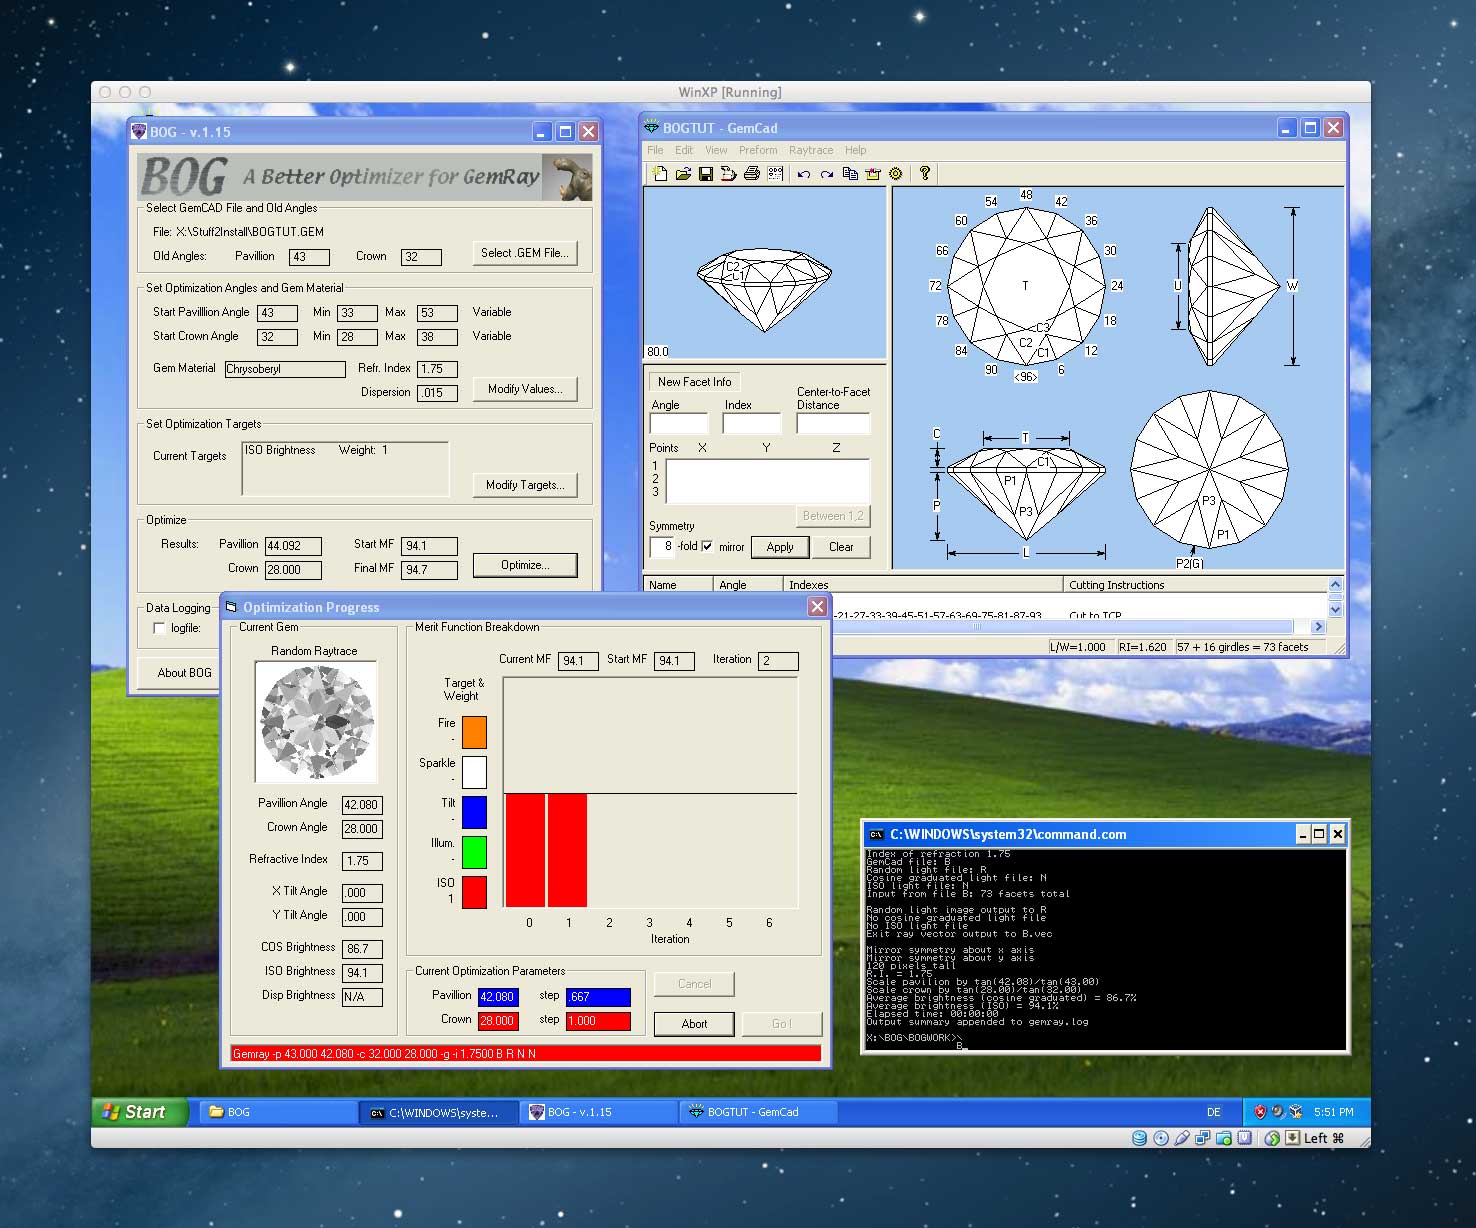1476x1228 pixels.
Task: Click the Clear button in GemCad facet panel
Action: coord(842,547)
